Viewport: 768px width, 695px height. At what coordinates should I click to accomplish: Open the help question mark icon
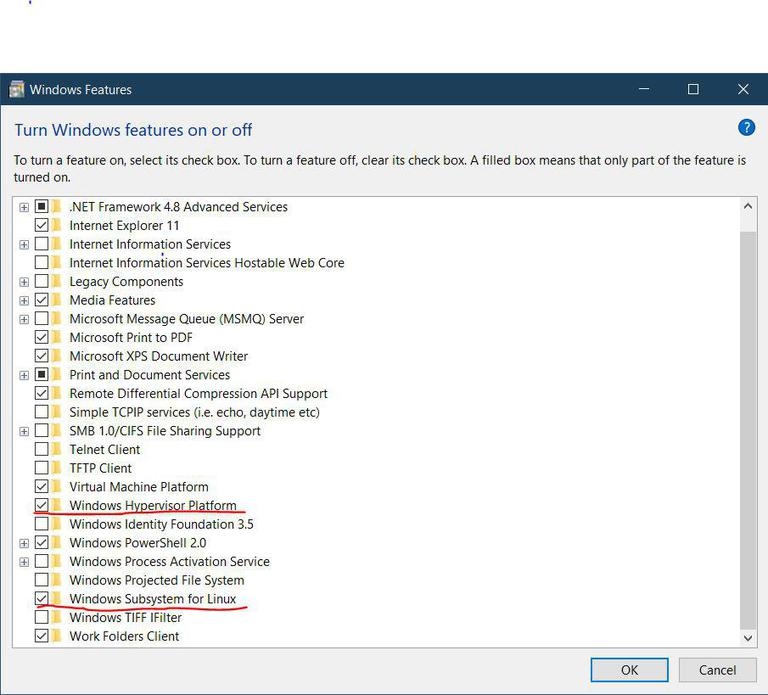(x=746, y=128)
